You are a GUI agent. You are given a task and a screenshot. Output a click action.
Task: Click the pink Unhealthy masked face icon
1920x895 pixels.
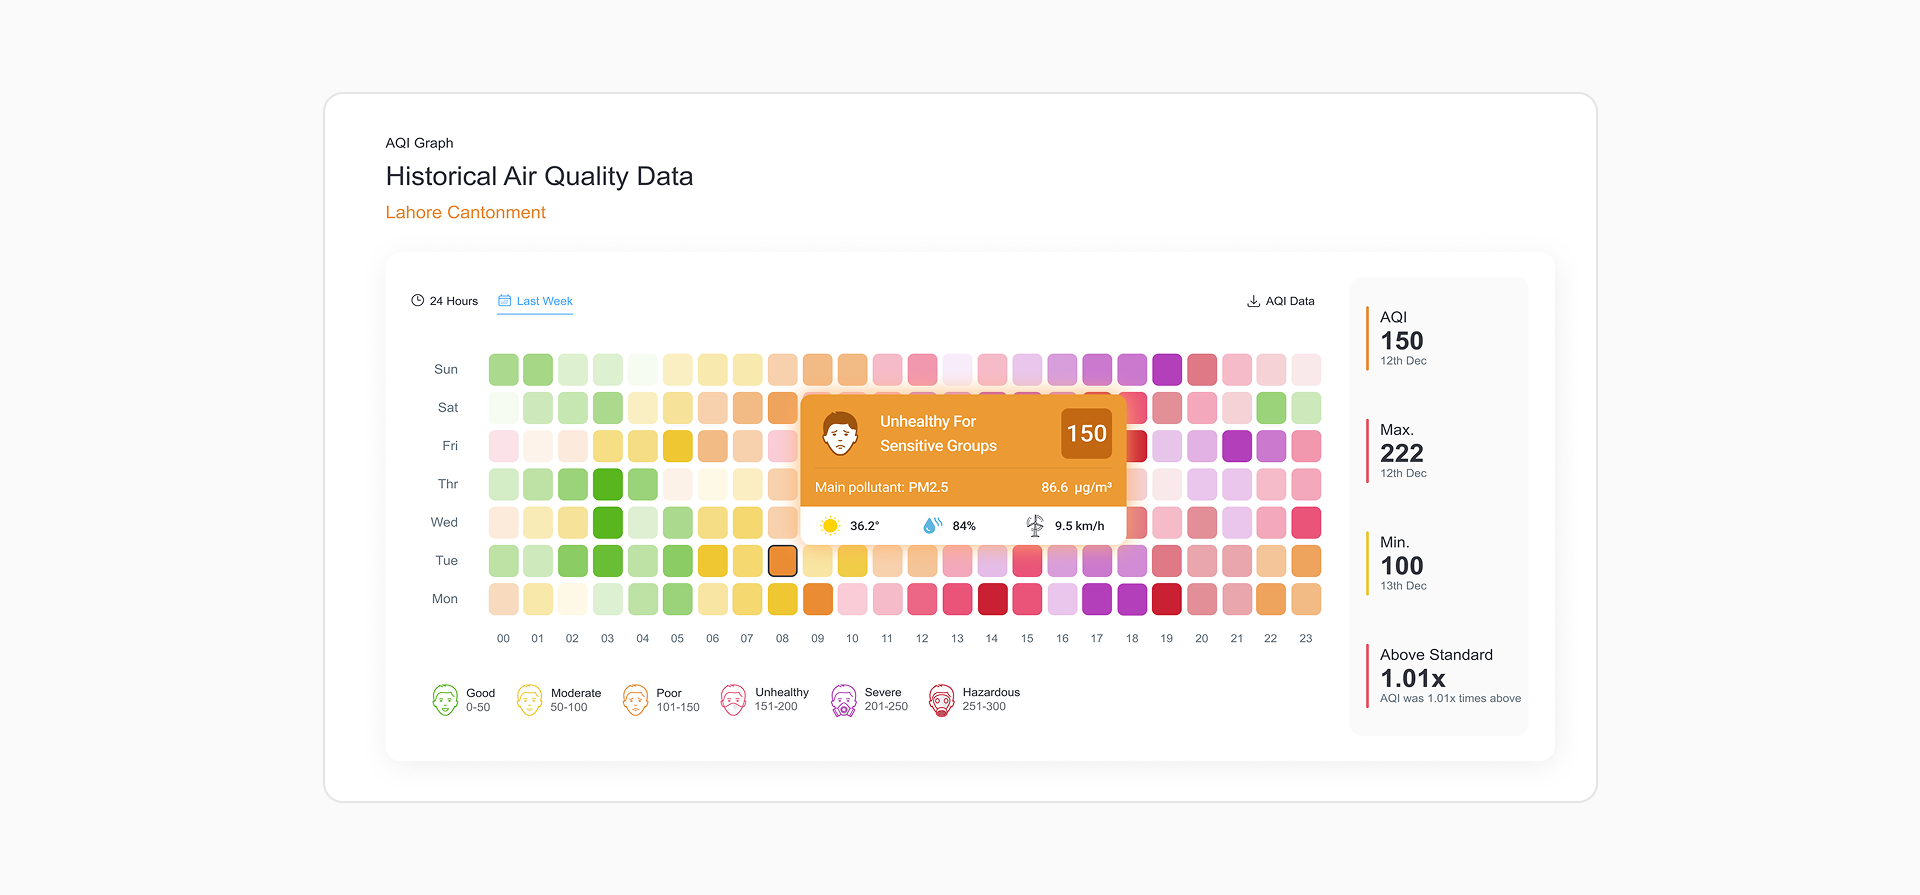pyautogui.click(x=733, y=700)
